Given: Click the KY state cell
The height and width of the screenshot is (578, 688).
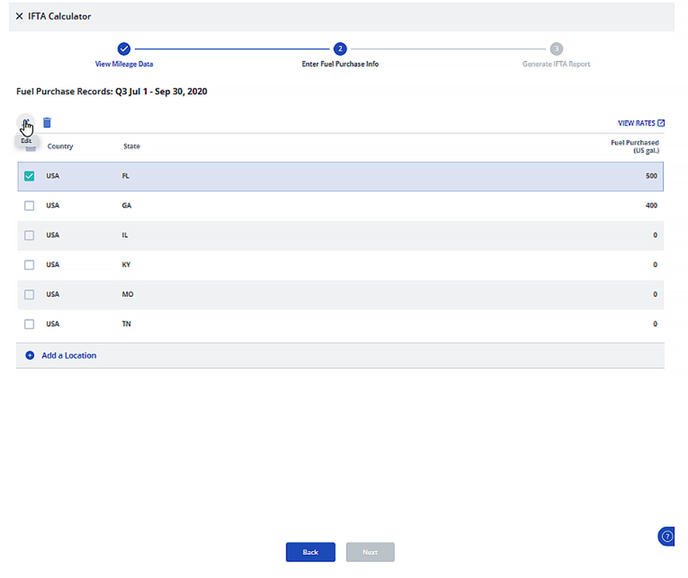Looking at the screenshot, I should click(126, 265).
